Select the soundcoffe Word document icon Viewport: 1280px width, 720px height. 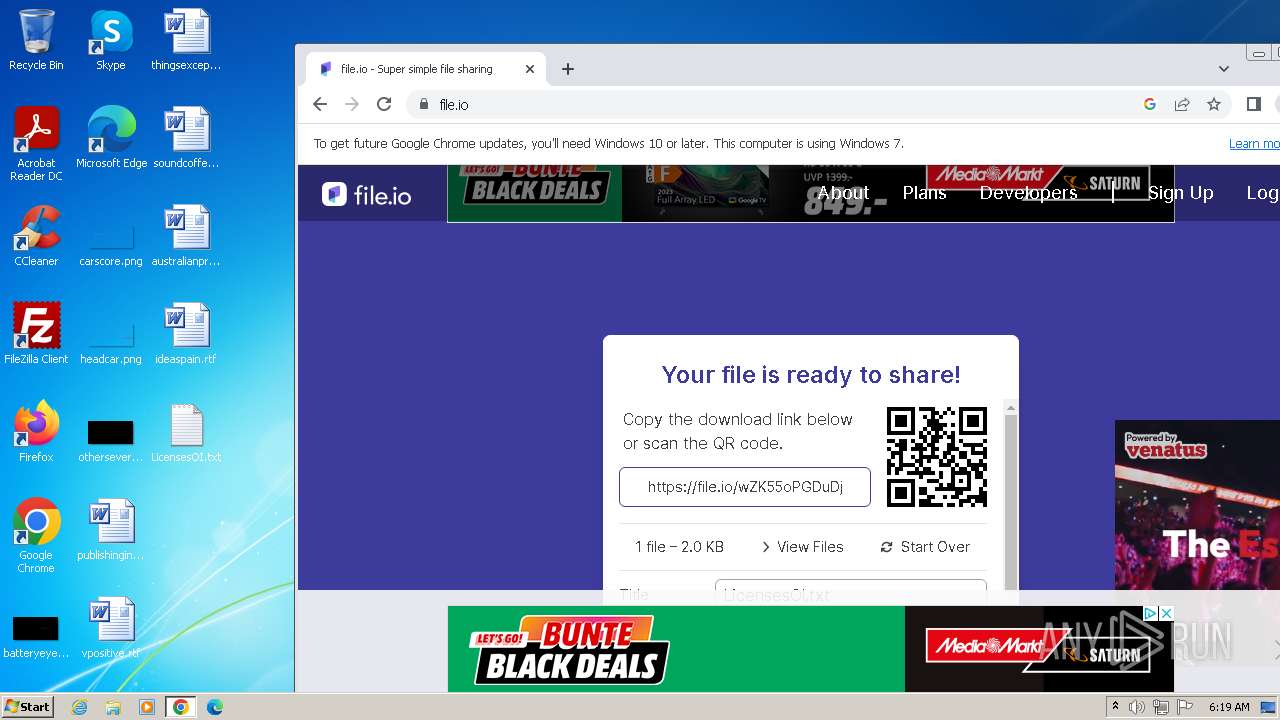point(186,138)
